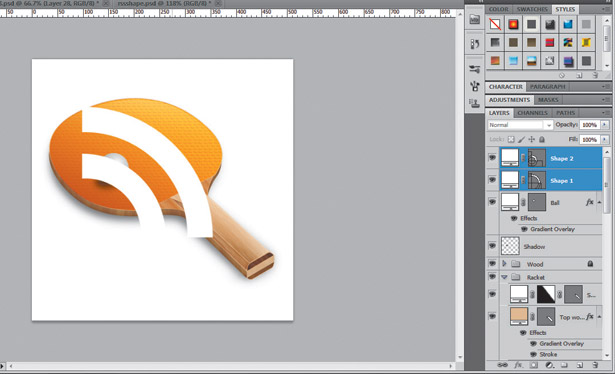Click the delete layer trash icon
This screenshot has height=374, width=615.
pos(595,365)
